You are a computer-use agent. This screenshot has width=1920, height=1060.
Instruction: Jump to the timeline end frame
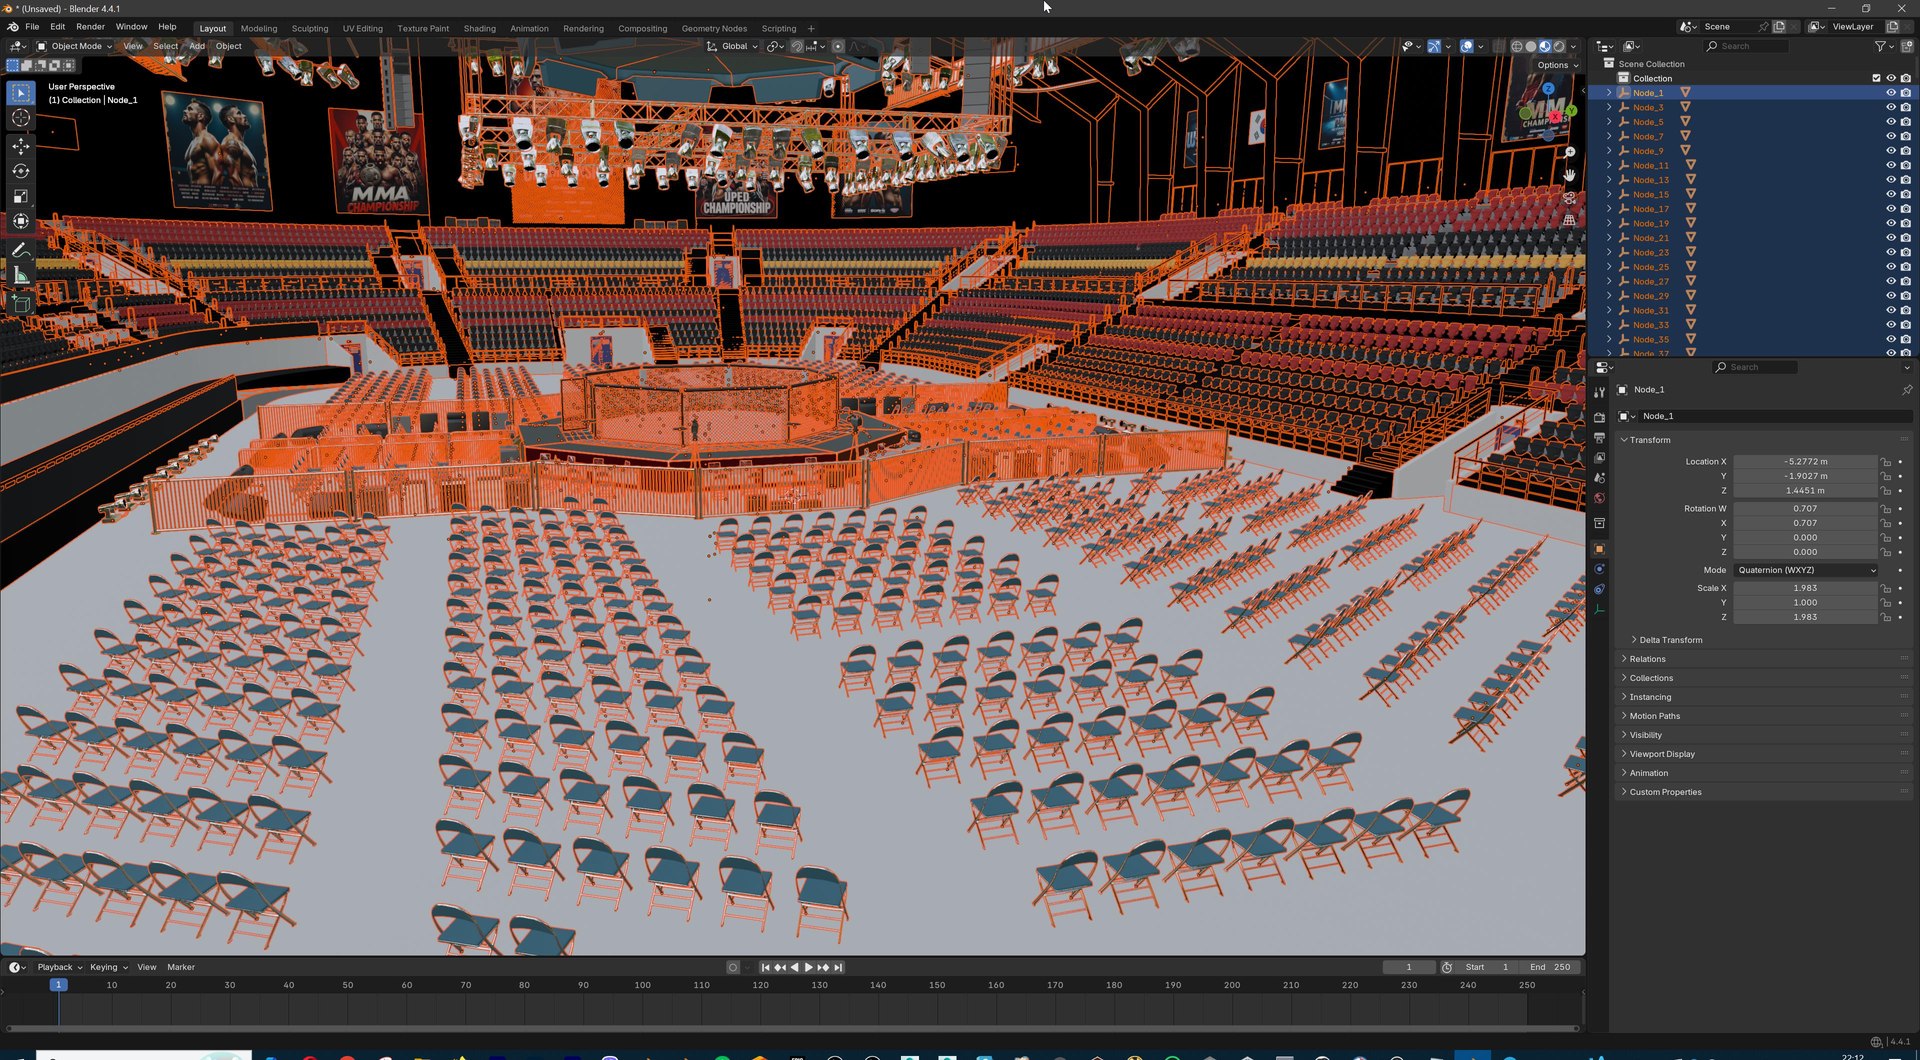coord(839,967)
